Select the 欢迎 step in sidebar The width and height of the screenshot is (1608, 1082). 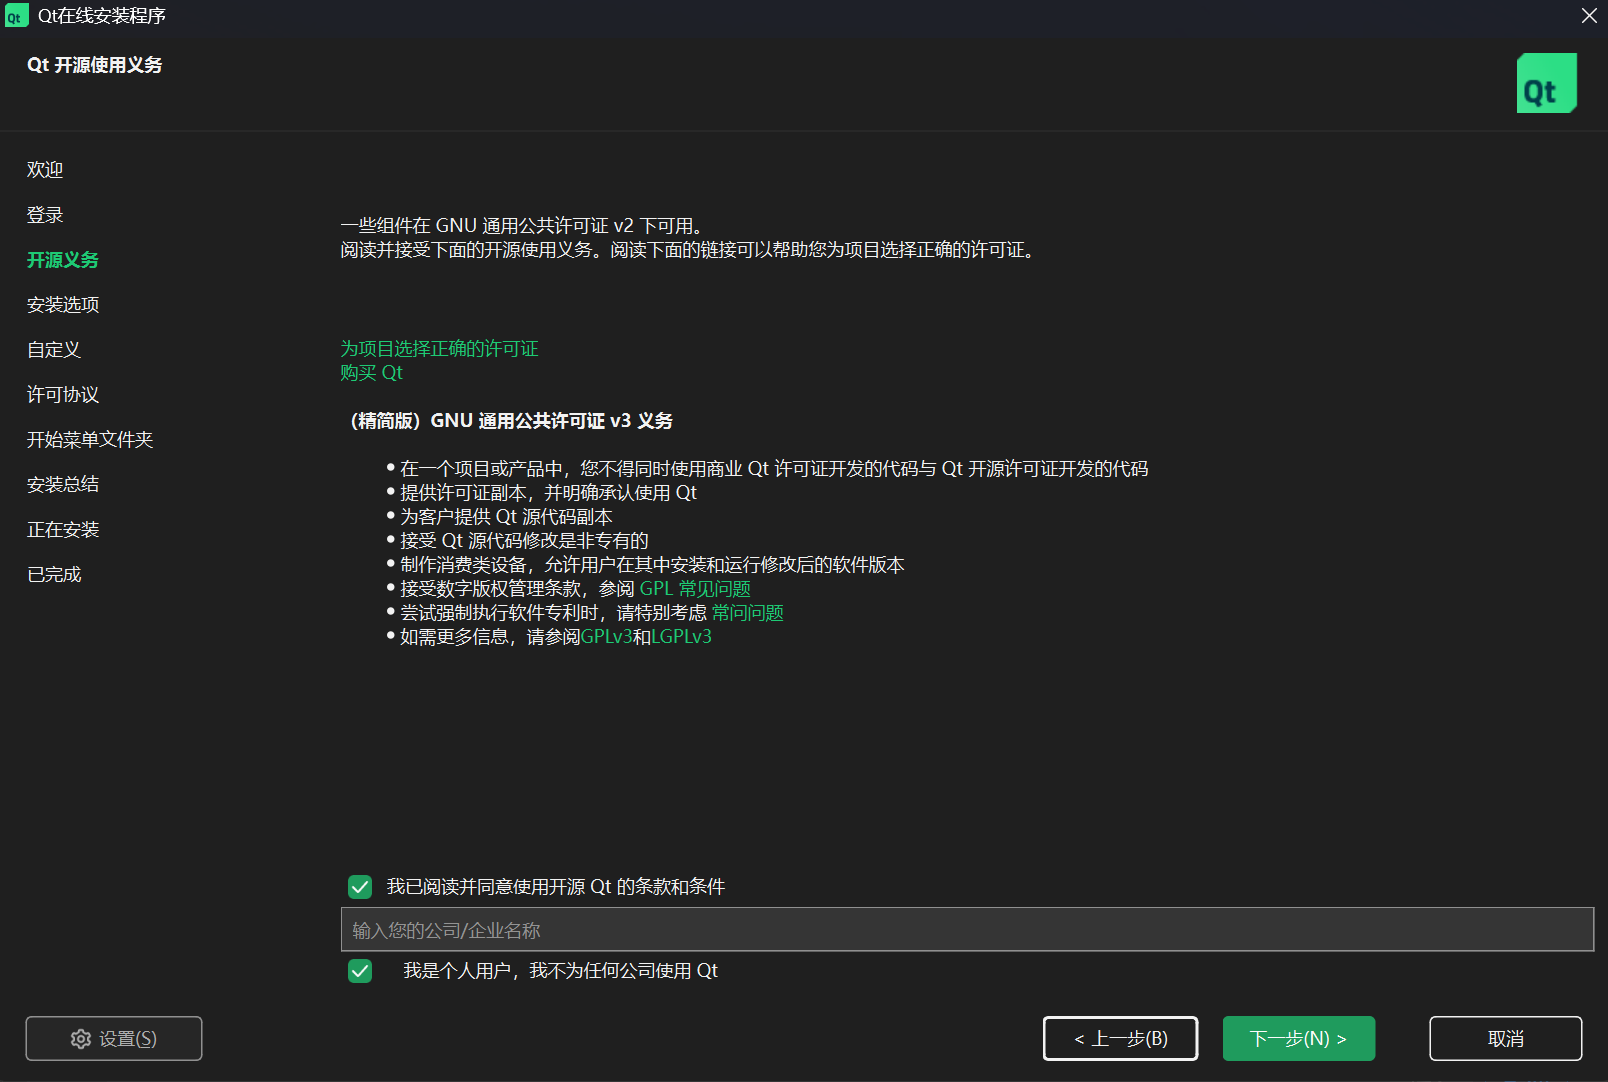45,170
